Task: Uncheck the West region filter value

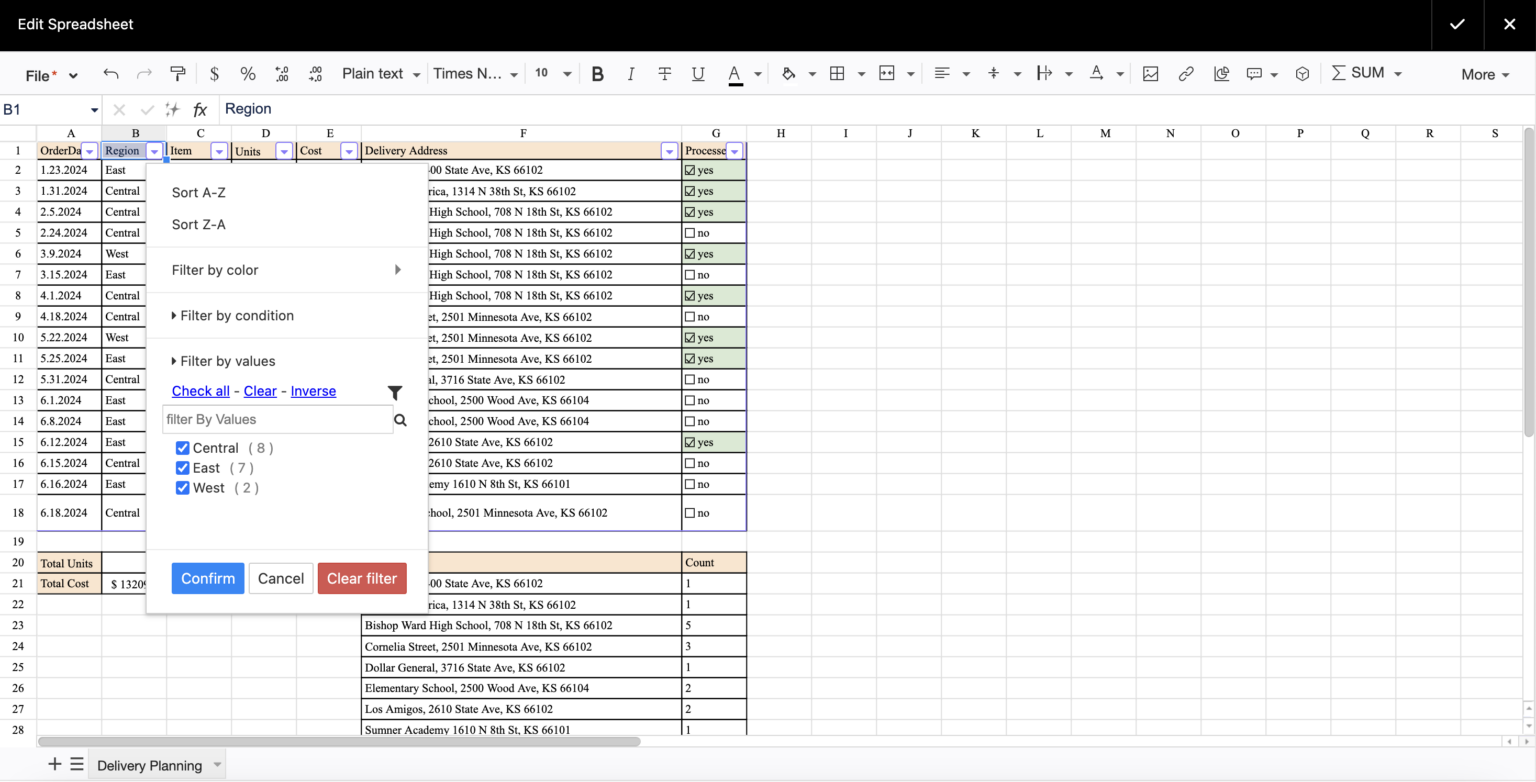Action: (183, 488)
